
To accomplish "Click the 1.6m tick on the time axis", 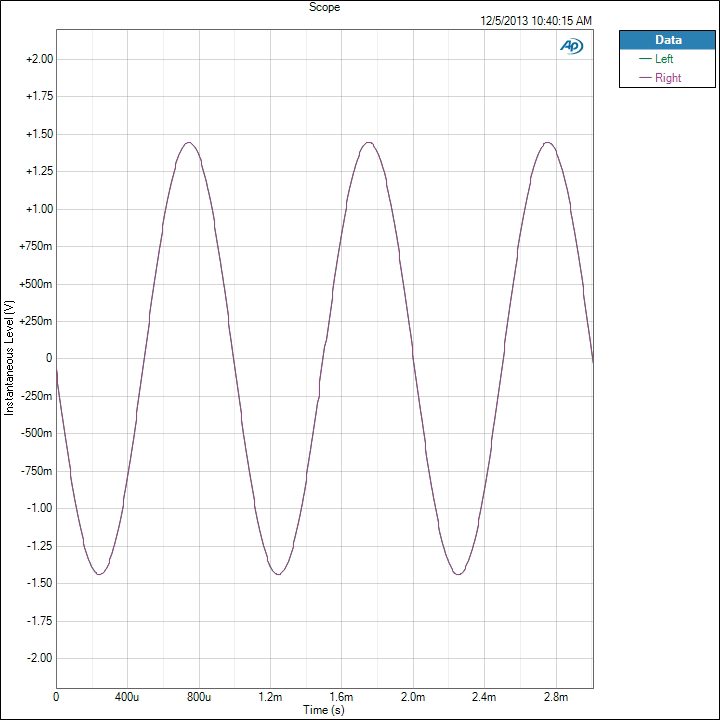I will [x=341, y=696].
